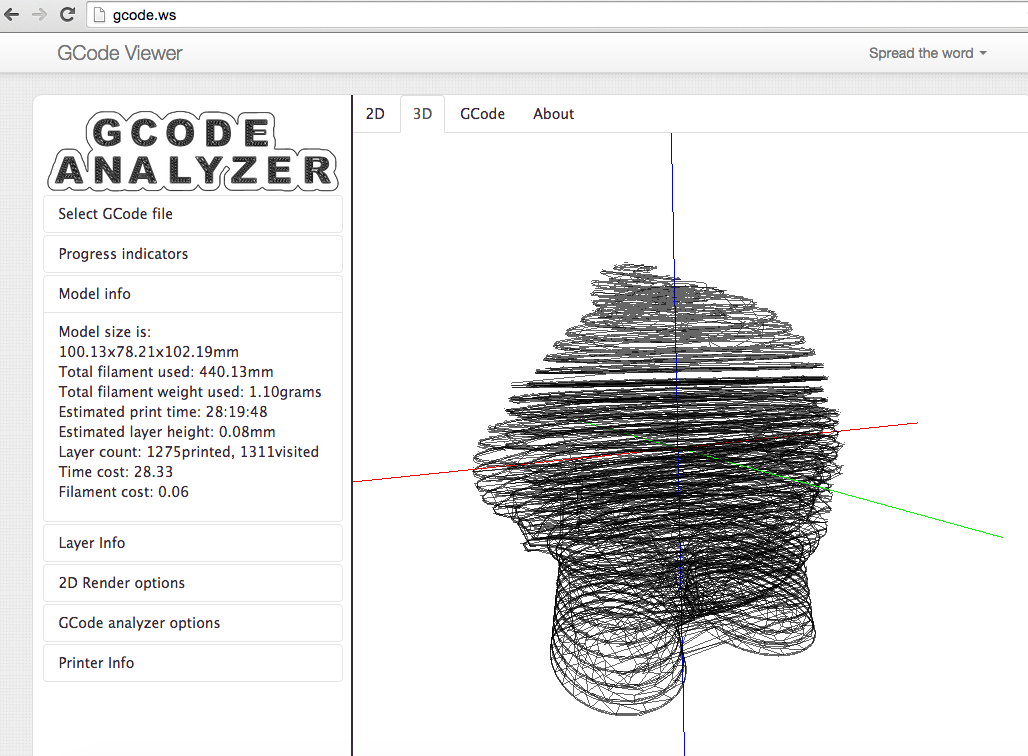Click the browser back arrow
The width and height of the screenshot is (1028, 756).
[x=13, y=15]
